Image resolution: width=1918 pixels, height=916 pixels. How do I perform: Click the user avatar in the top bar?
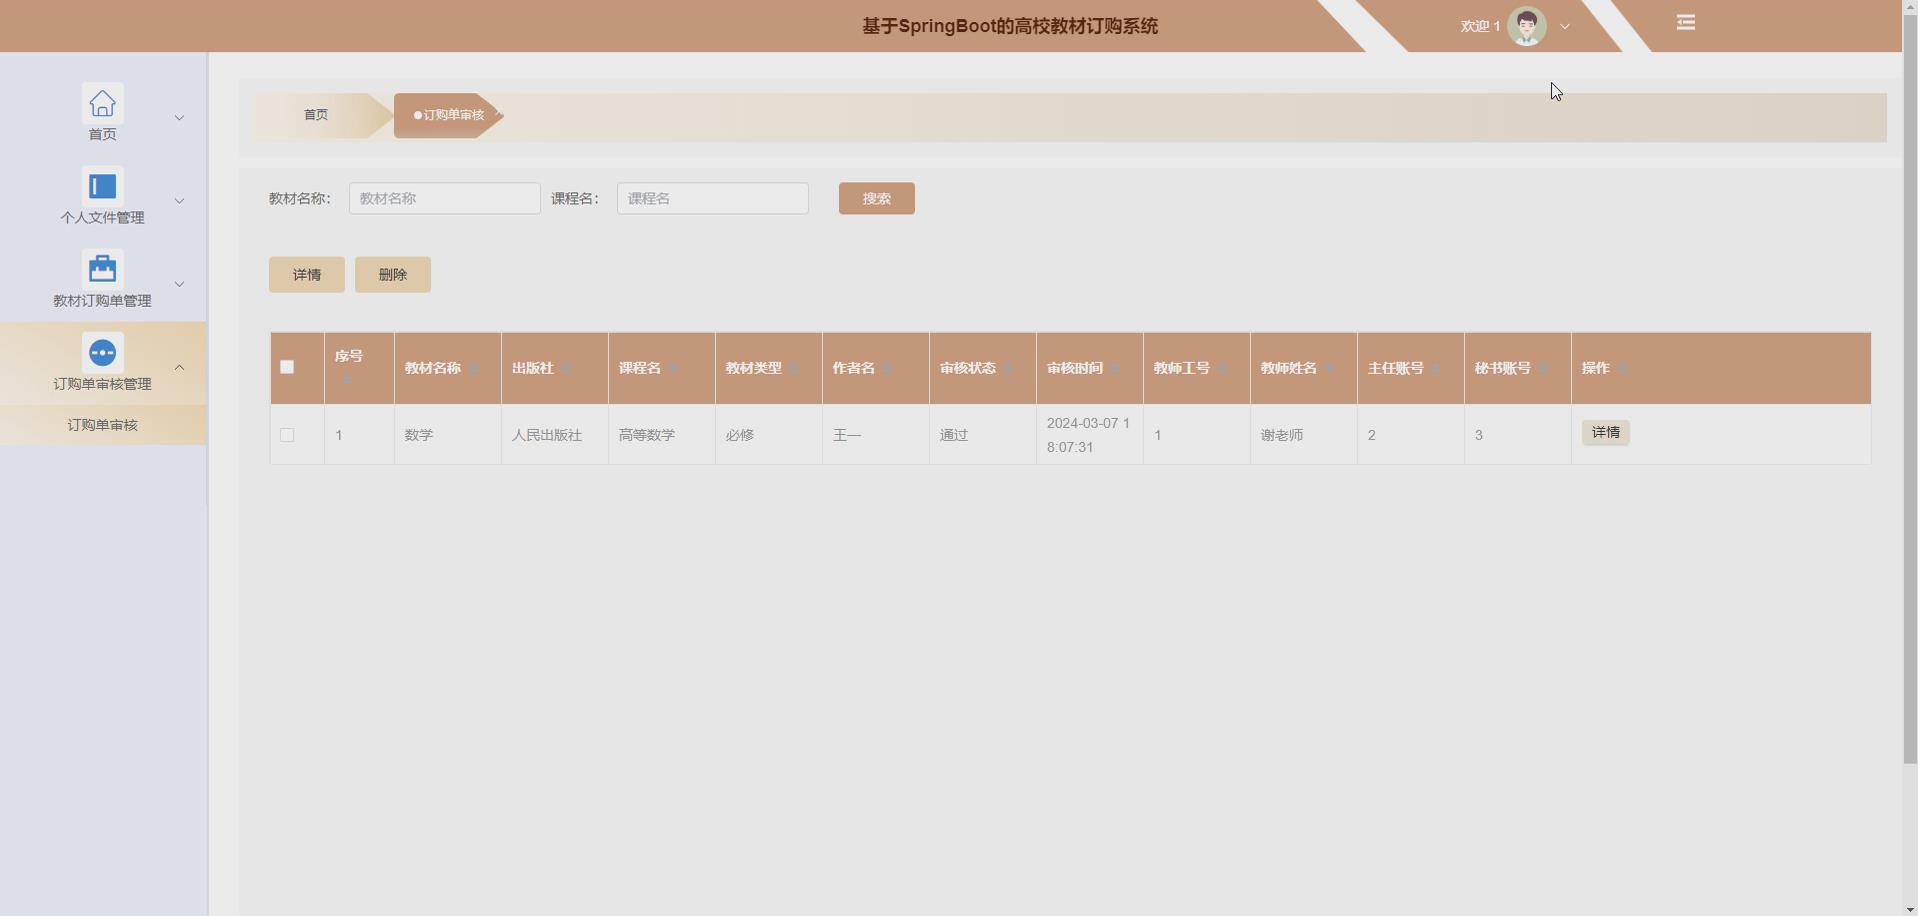tap(1525, 26)
